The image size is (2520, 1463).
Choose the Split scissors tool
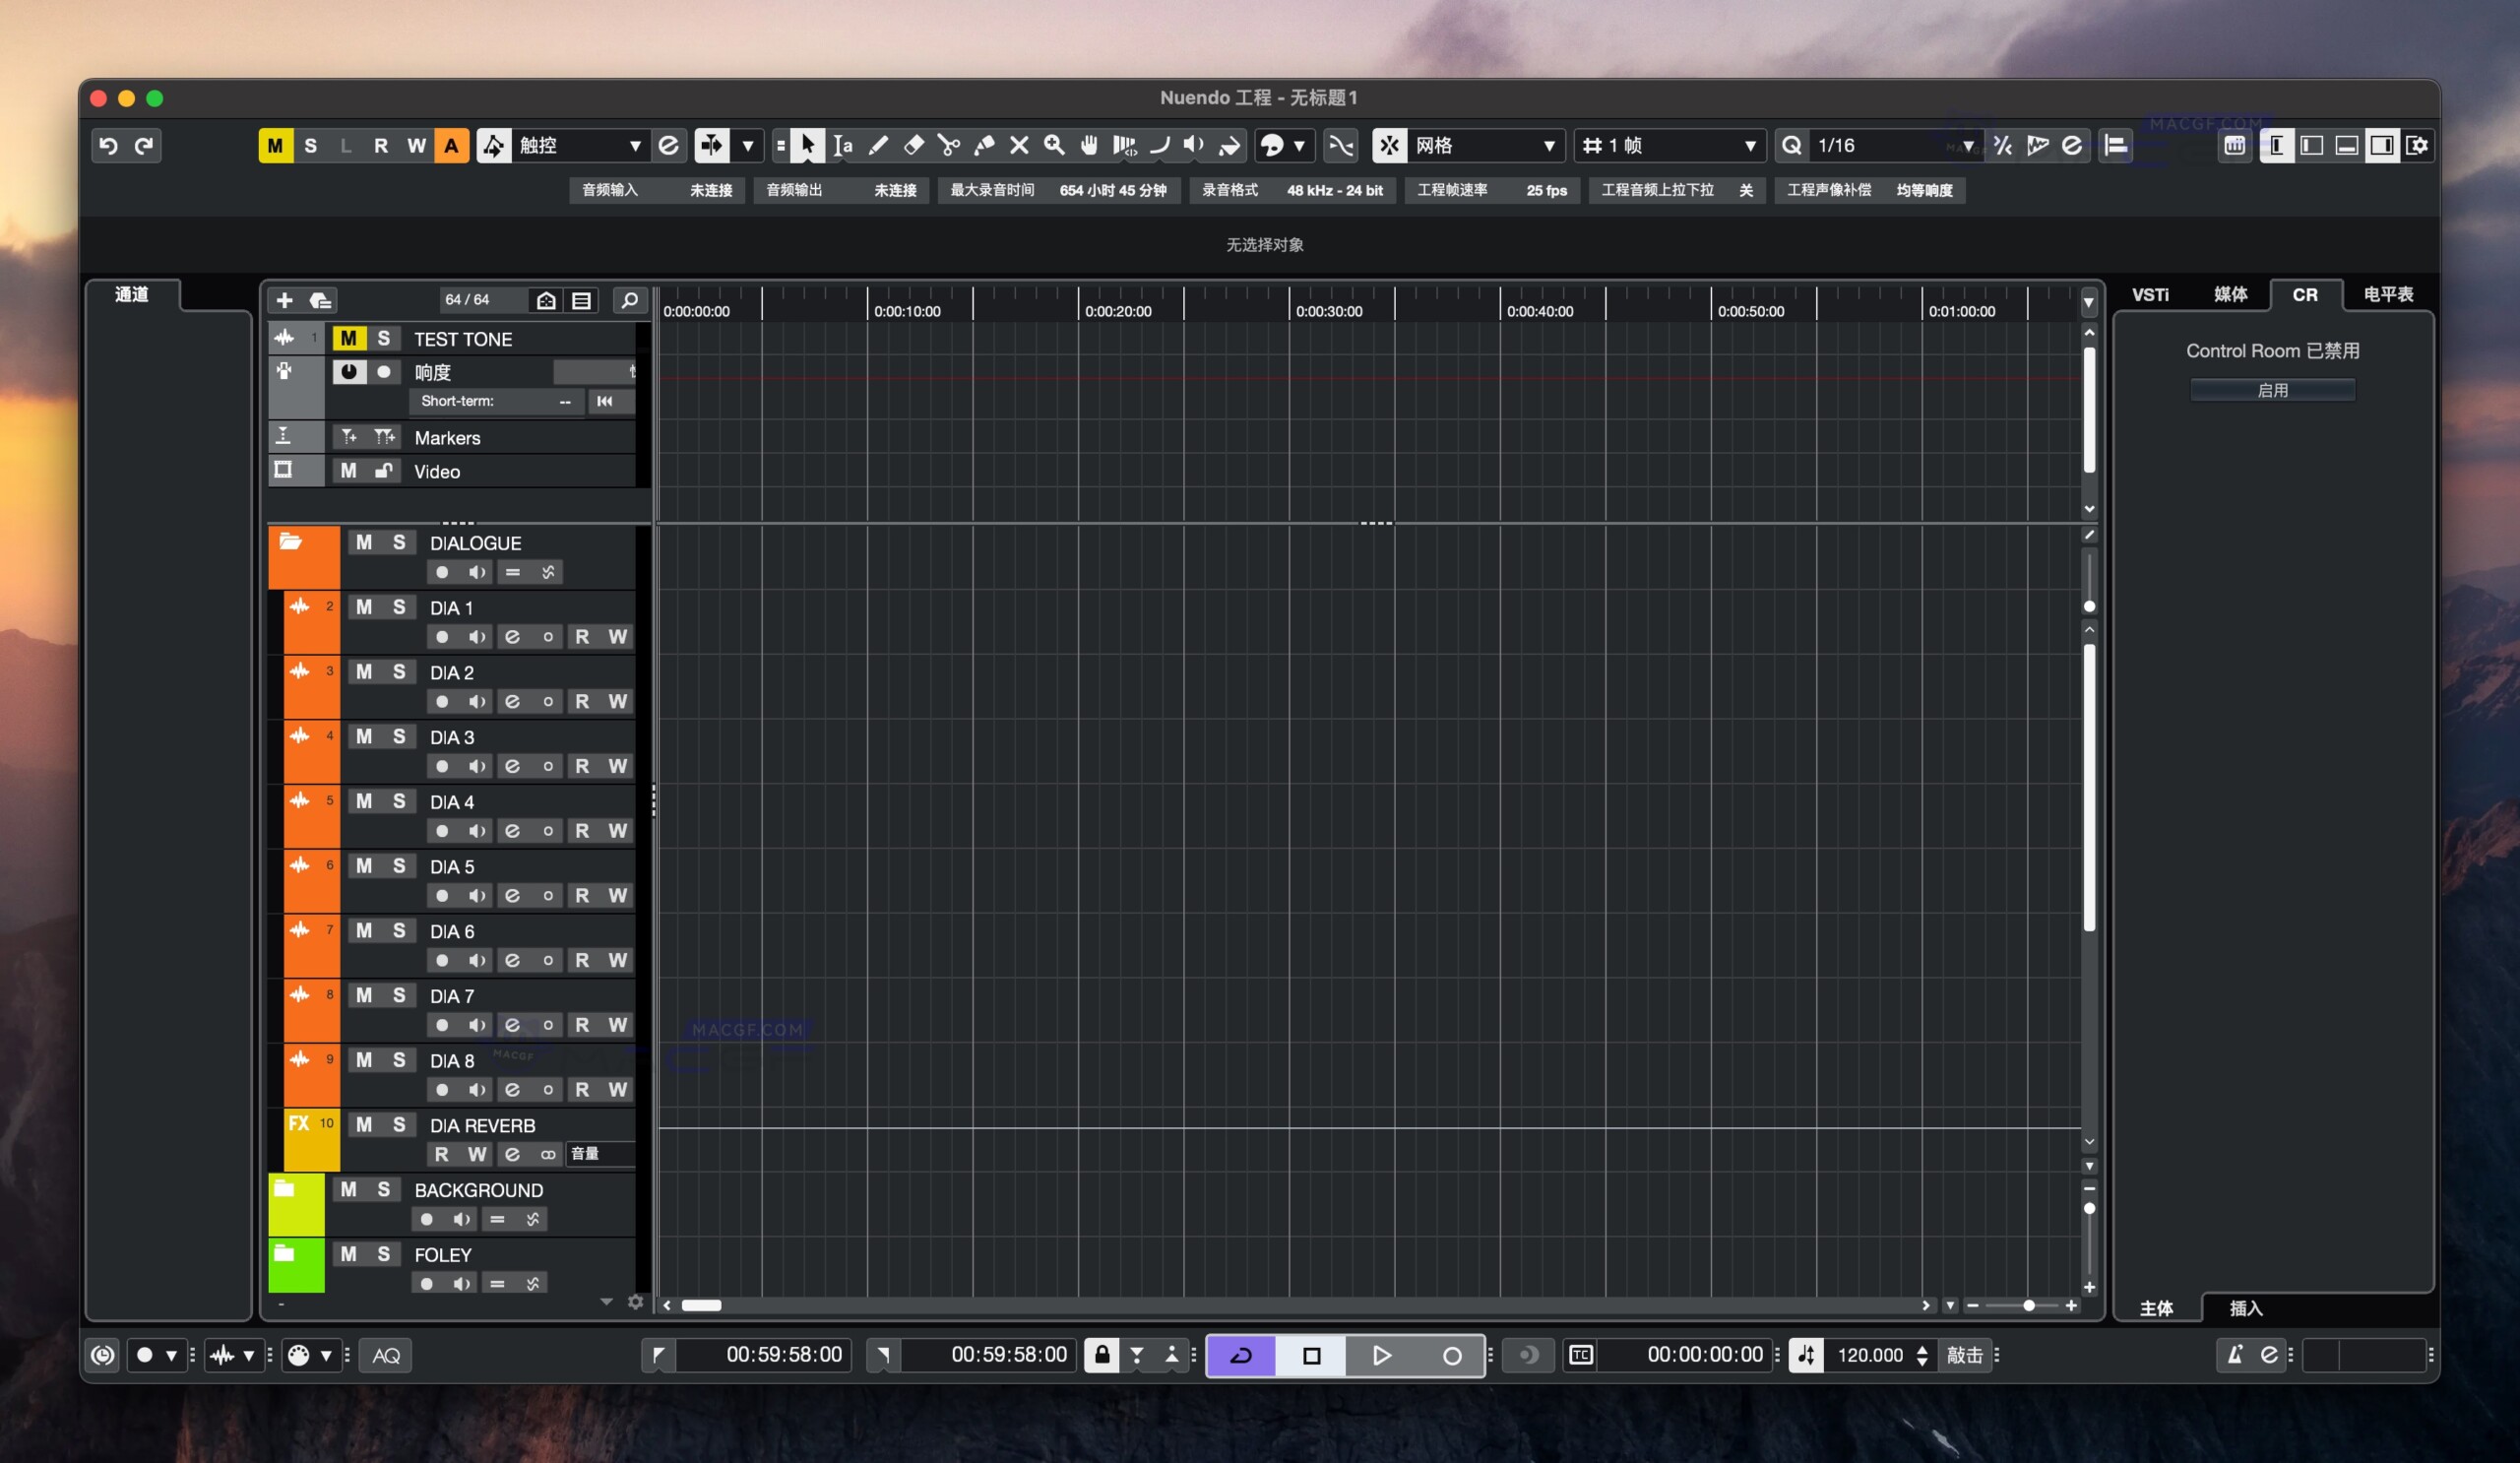[949, 145]
